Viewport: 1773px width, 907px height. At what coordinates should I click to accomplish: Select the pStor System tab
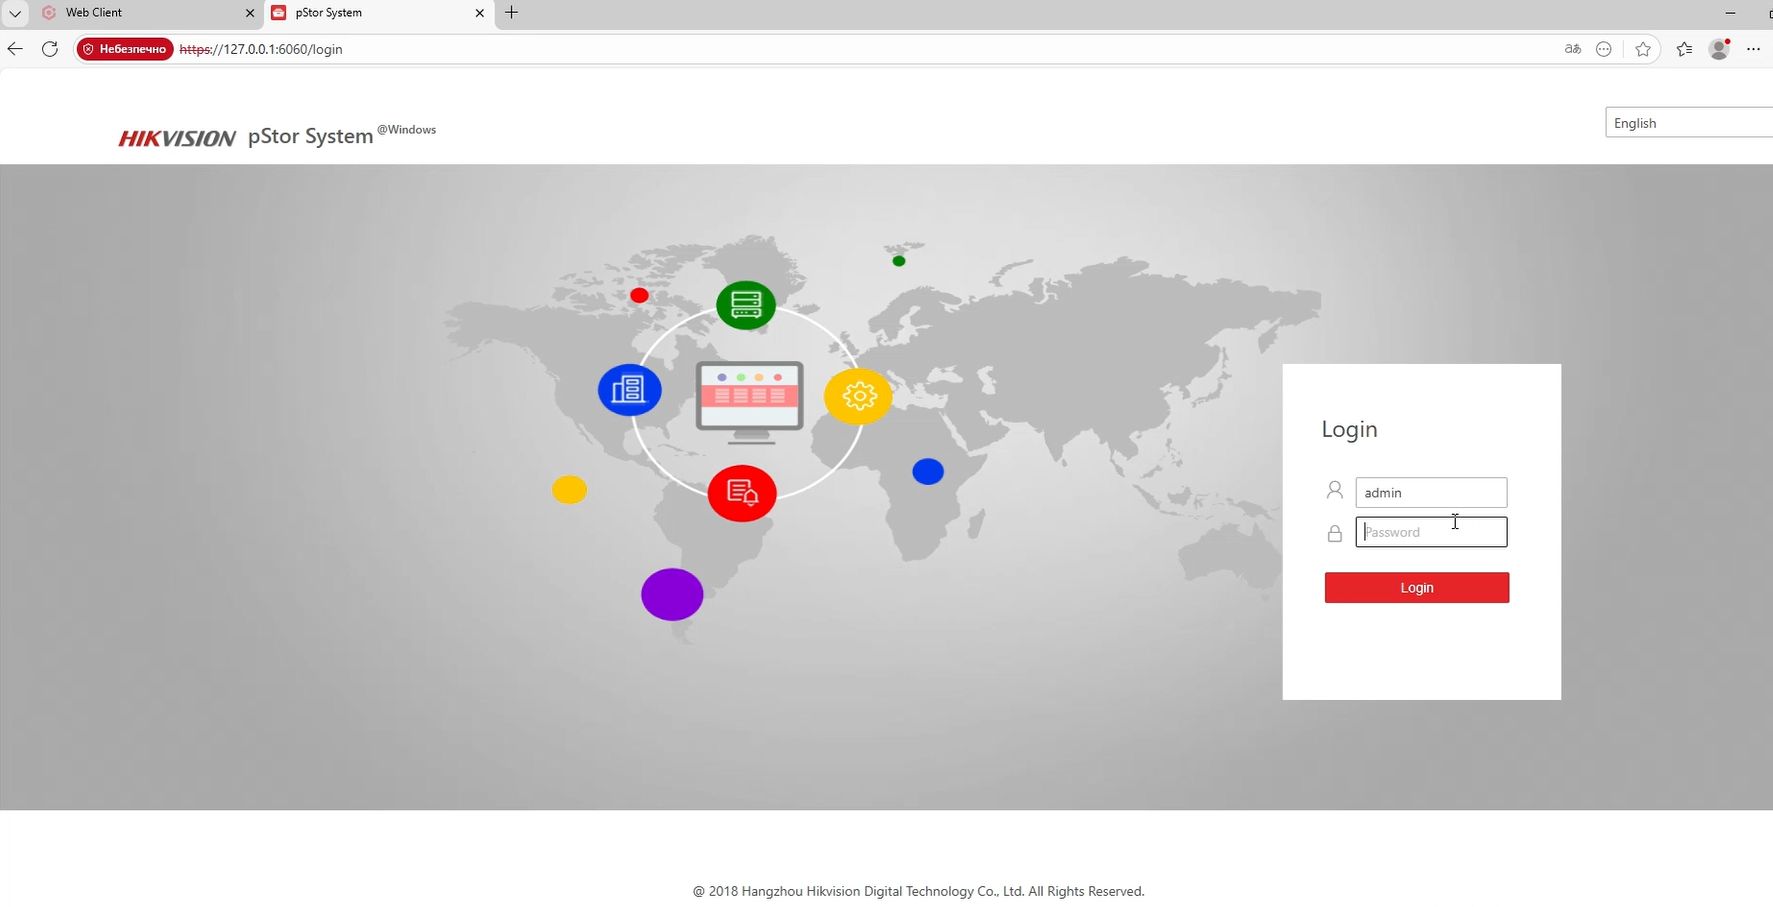370,13
